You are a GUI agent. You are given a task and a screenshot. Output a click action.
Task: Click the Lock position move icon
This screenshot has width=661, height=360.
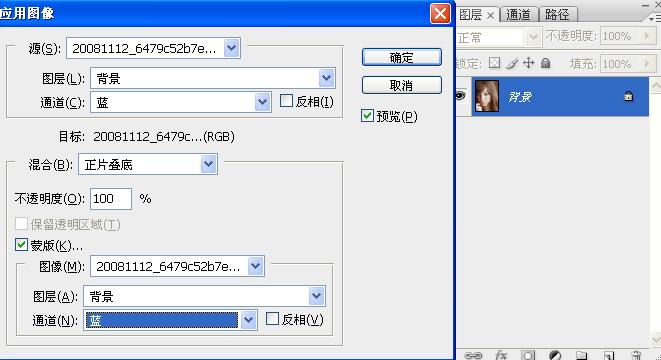(x=528, y=63)
